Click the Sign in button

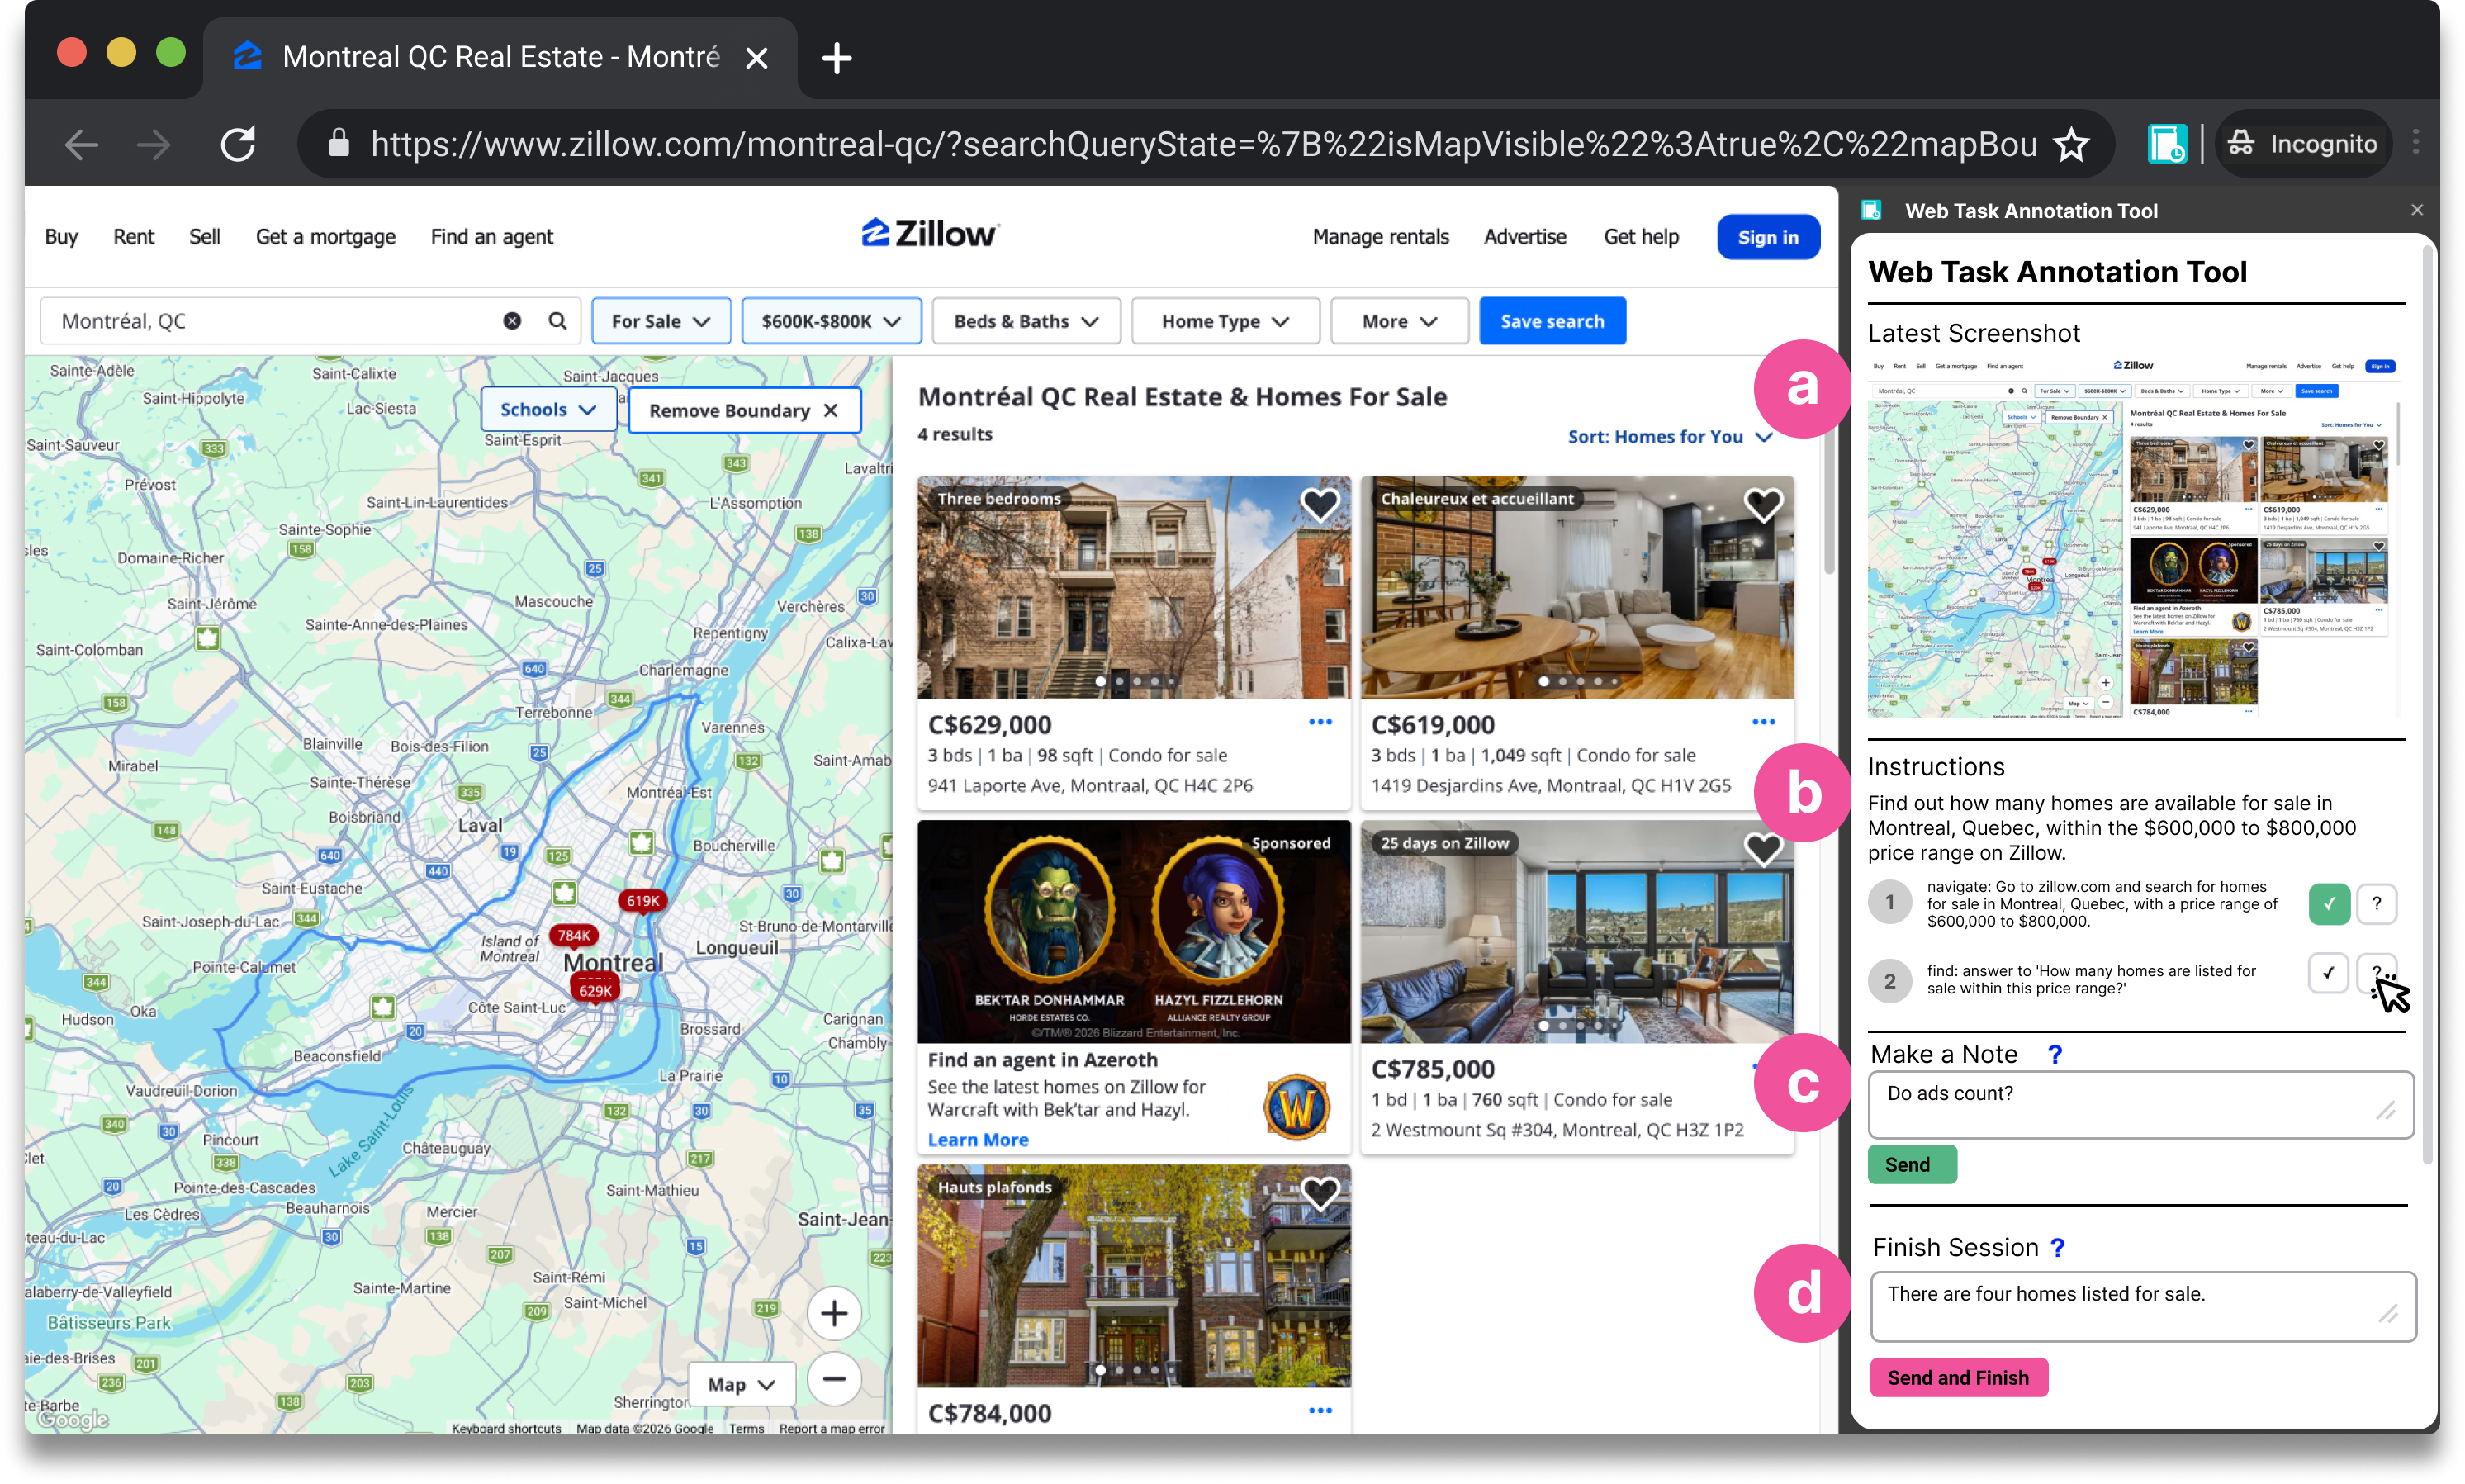(x=1768, y=237)
